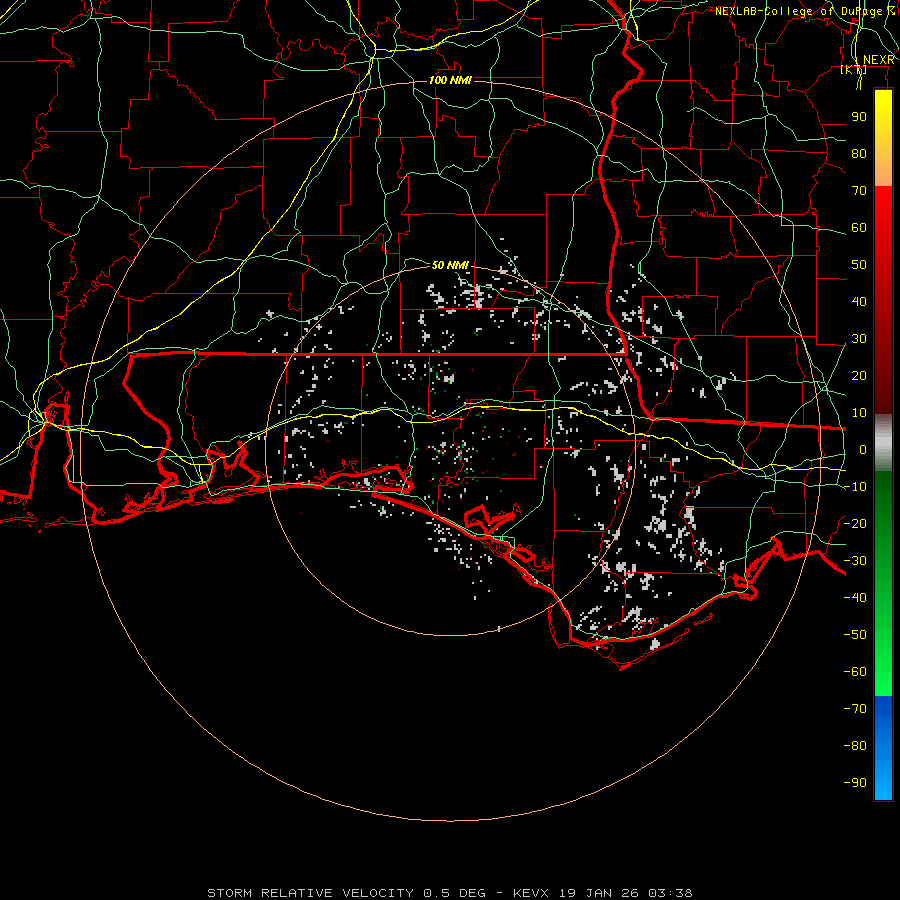The image size is (900, 900).
Task: Click the positive 70 knot scale label
Action: pyautogui.click(x=859, y=191)
